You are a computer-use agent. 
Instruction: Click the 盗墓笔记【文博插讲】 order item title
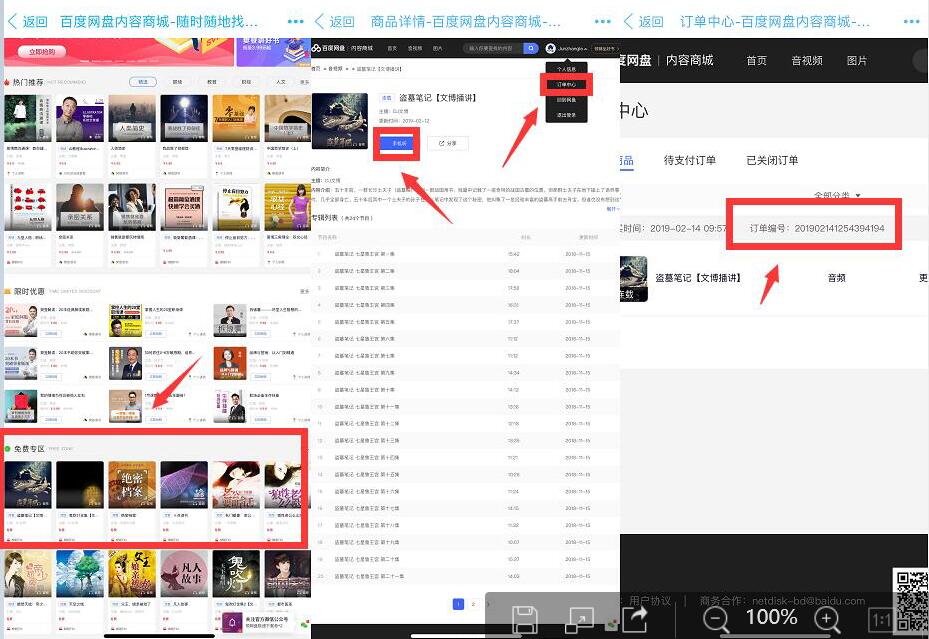coord(698,278)
